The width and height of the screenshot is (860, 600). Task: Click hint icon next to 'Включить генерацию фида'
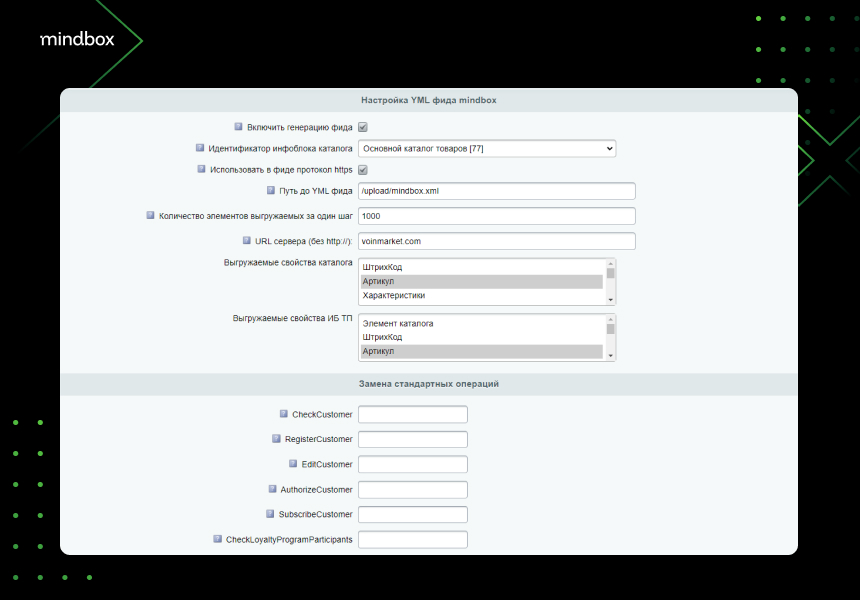click(239, 127)
